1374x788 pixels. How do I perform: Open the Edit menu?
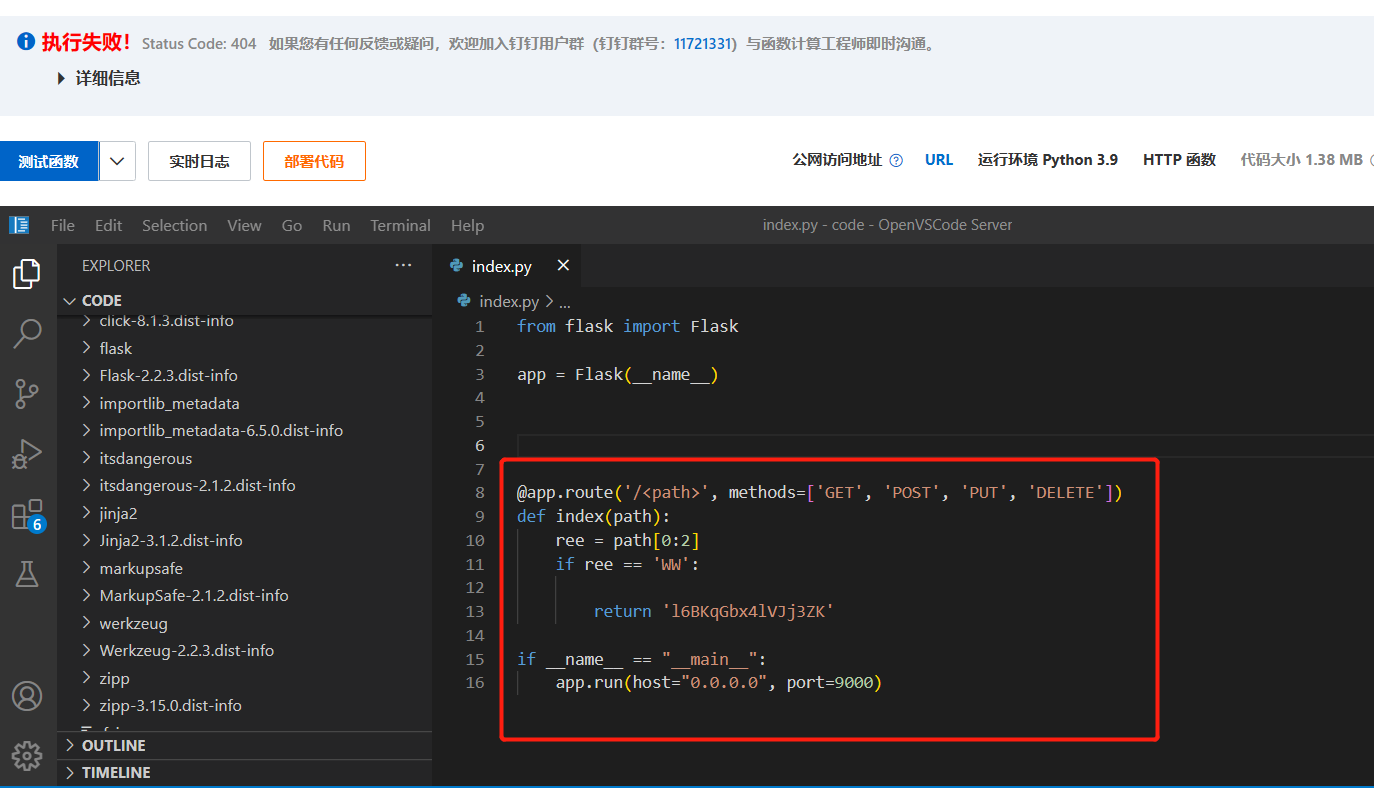pos(108,225)
